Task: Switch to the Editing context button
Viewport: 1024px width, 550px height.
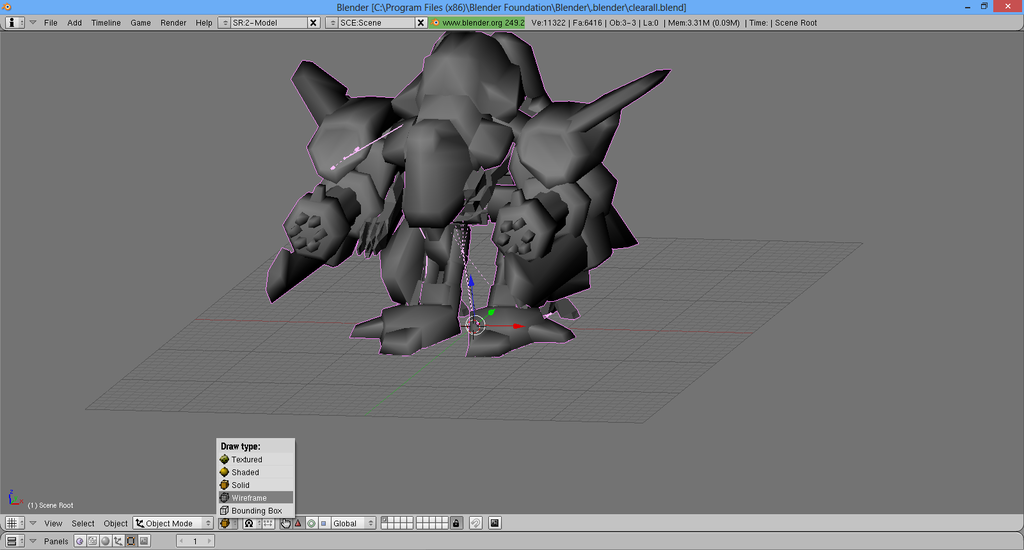Action: (x=131, y=541)
